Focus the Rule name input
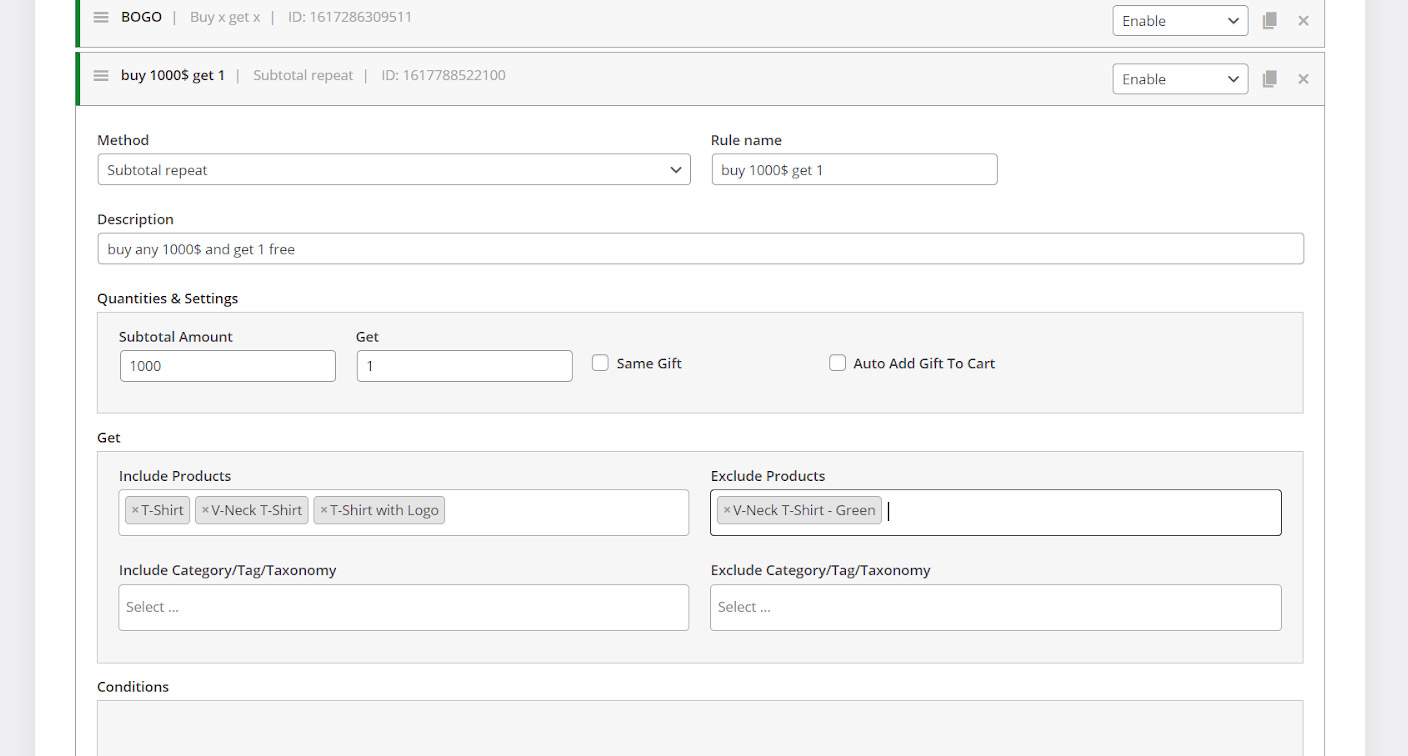The width and height of the screenshot is (1408, 756). (854, 170)
